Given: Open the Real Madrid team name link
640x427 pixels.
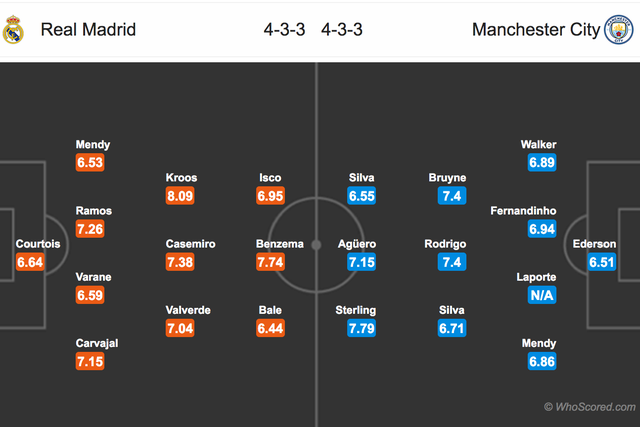Looking at the screenshot, I should coord(88,30).
